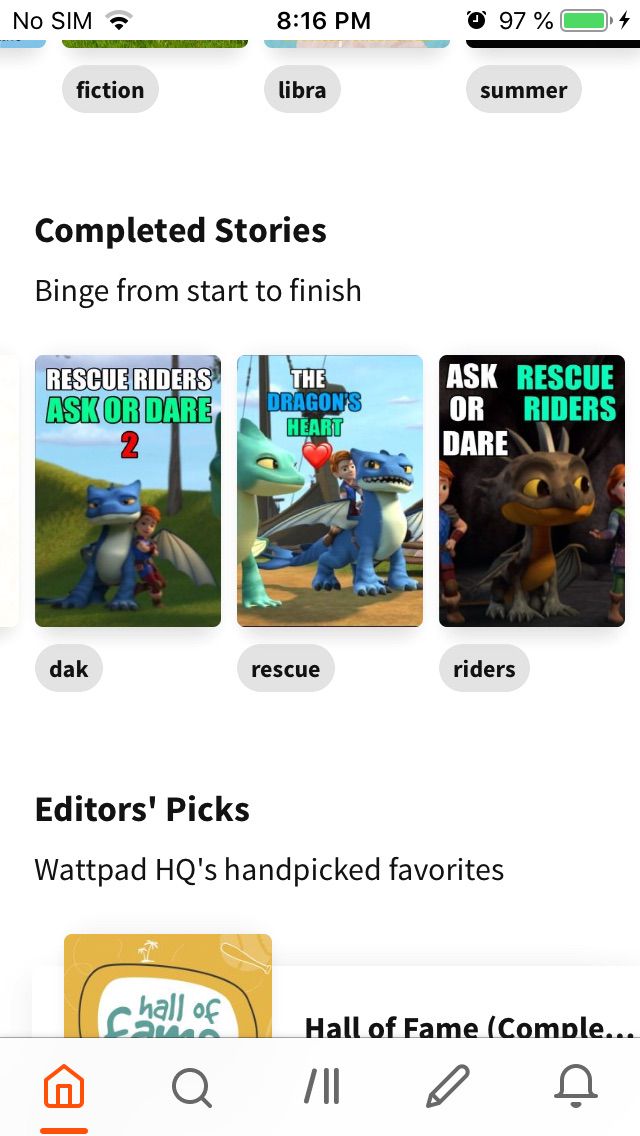Open the Hall of Fame (Comple... title

pos(469,1027)
